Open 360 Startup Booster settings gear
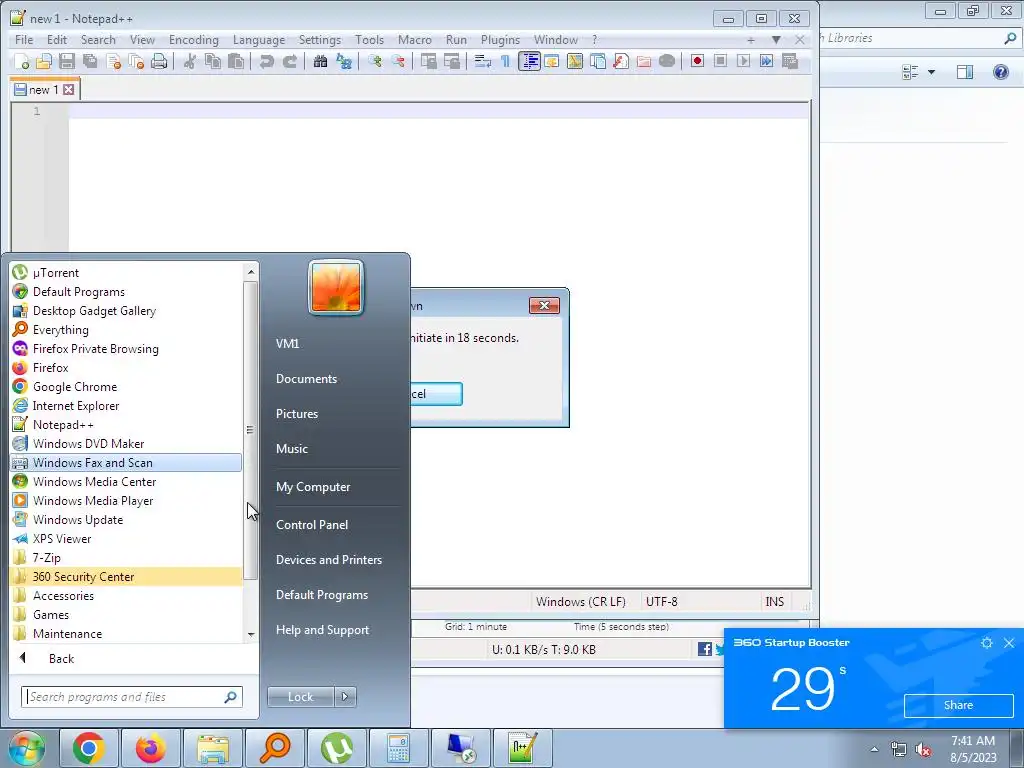The width and height of the screenshot is (1024, 768). [x=987, y=643]
